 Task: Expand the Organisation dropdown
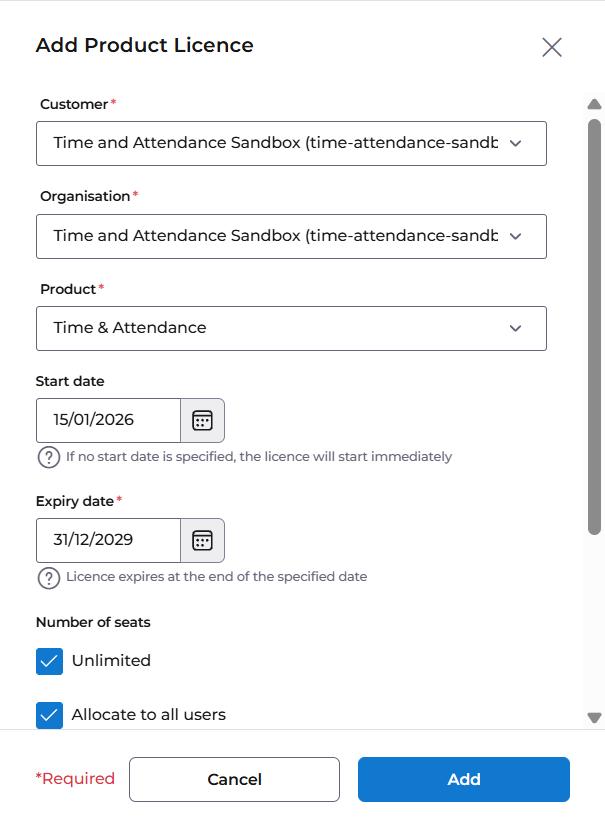coord(291,237)
